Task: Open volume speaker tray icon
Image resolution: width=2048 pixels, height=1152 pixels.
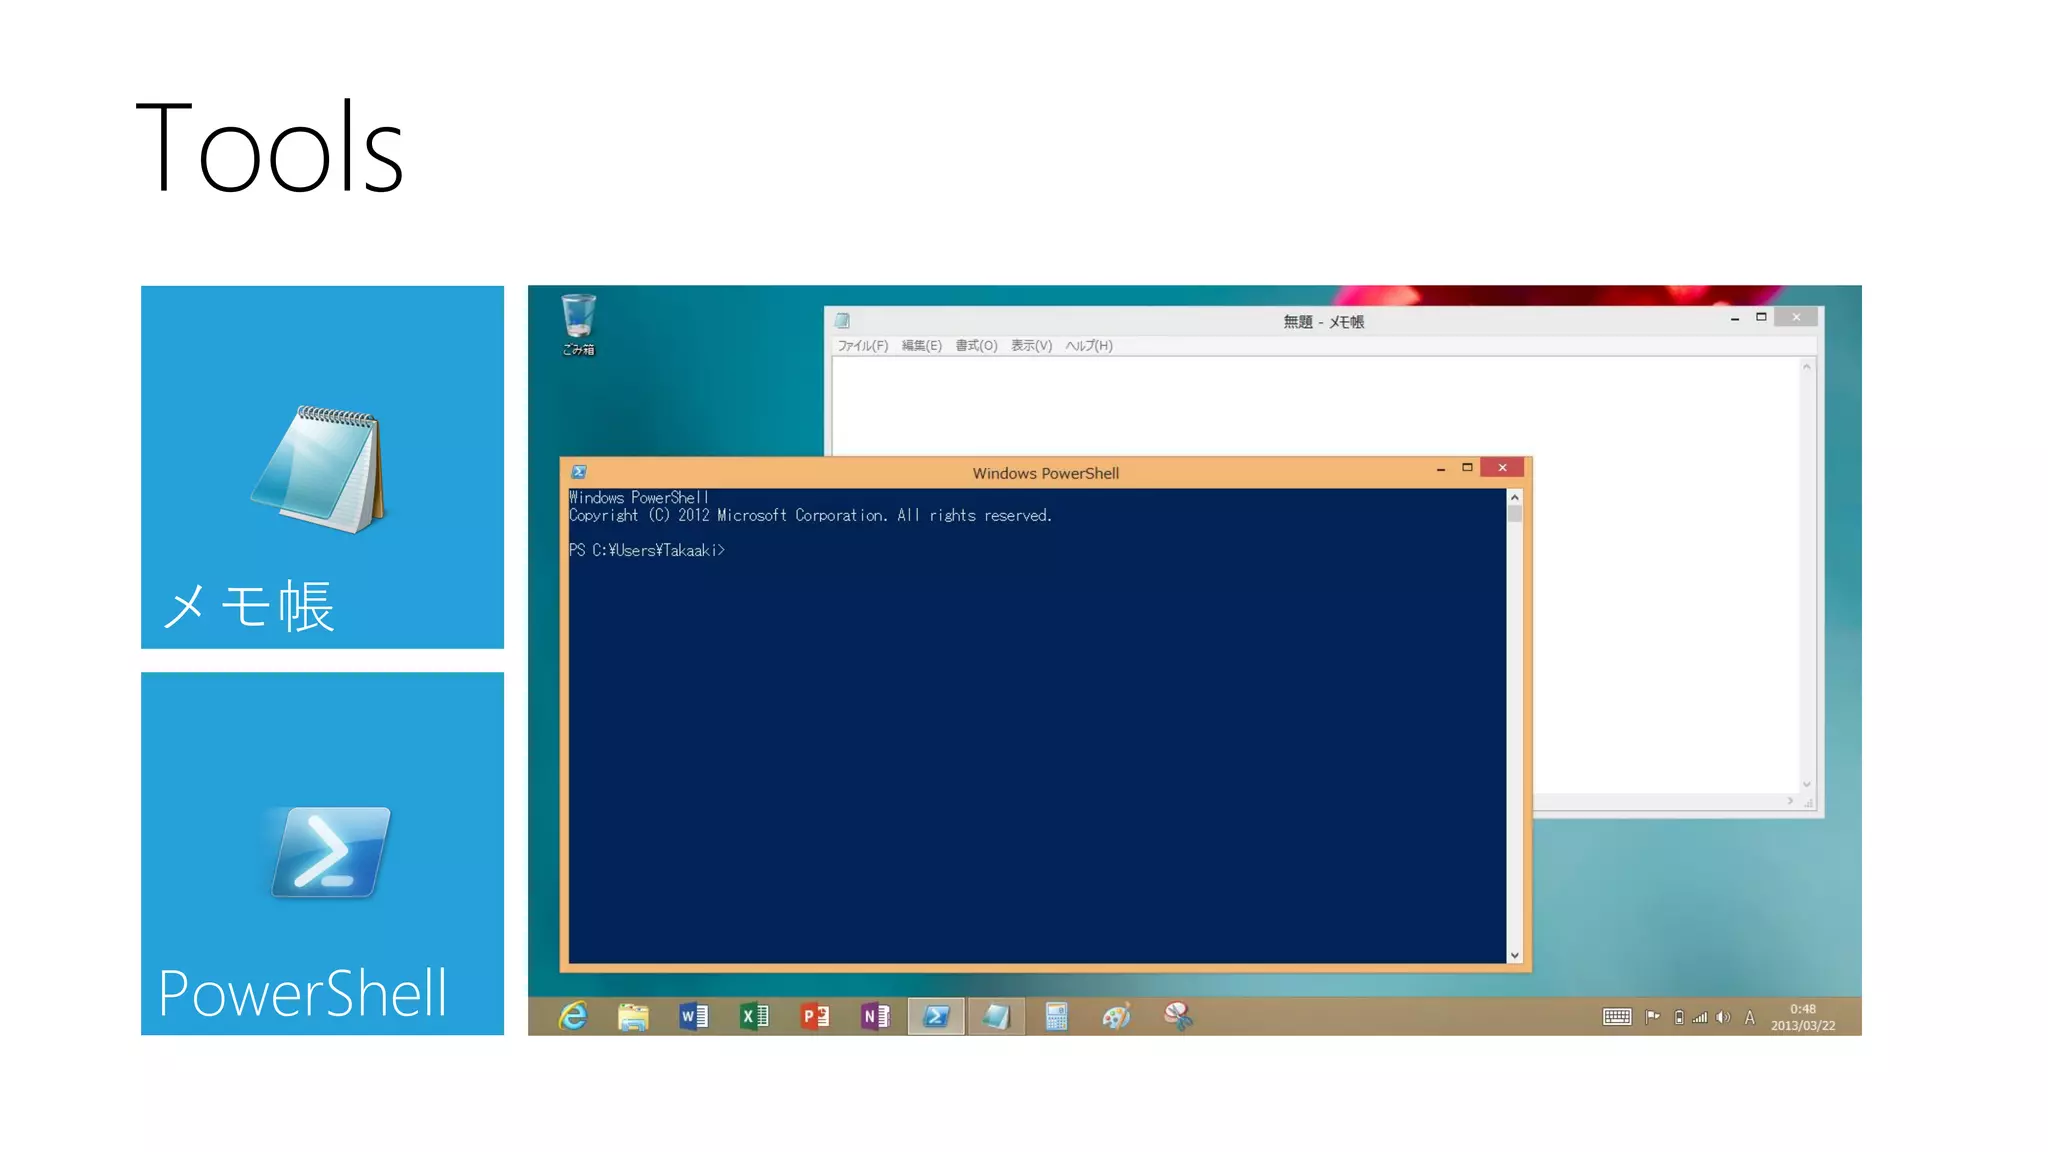Action: [1723, 1018]
